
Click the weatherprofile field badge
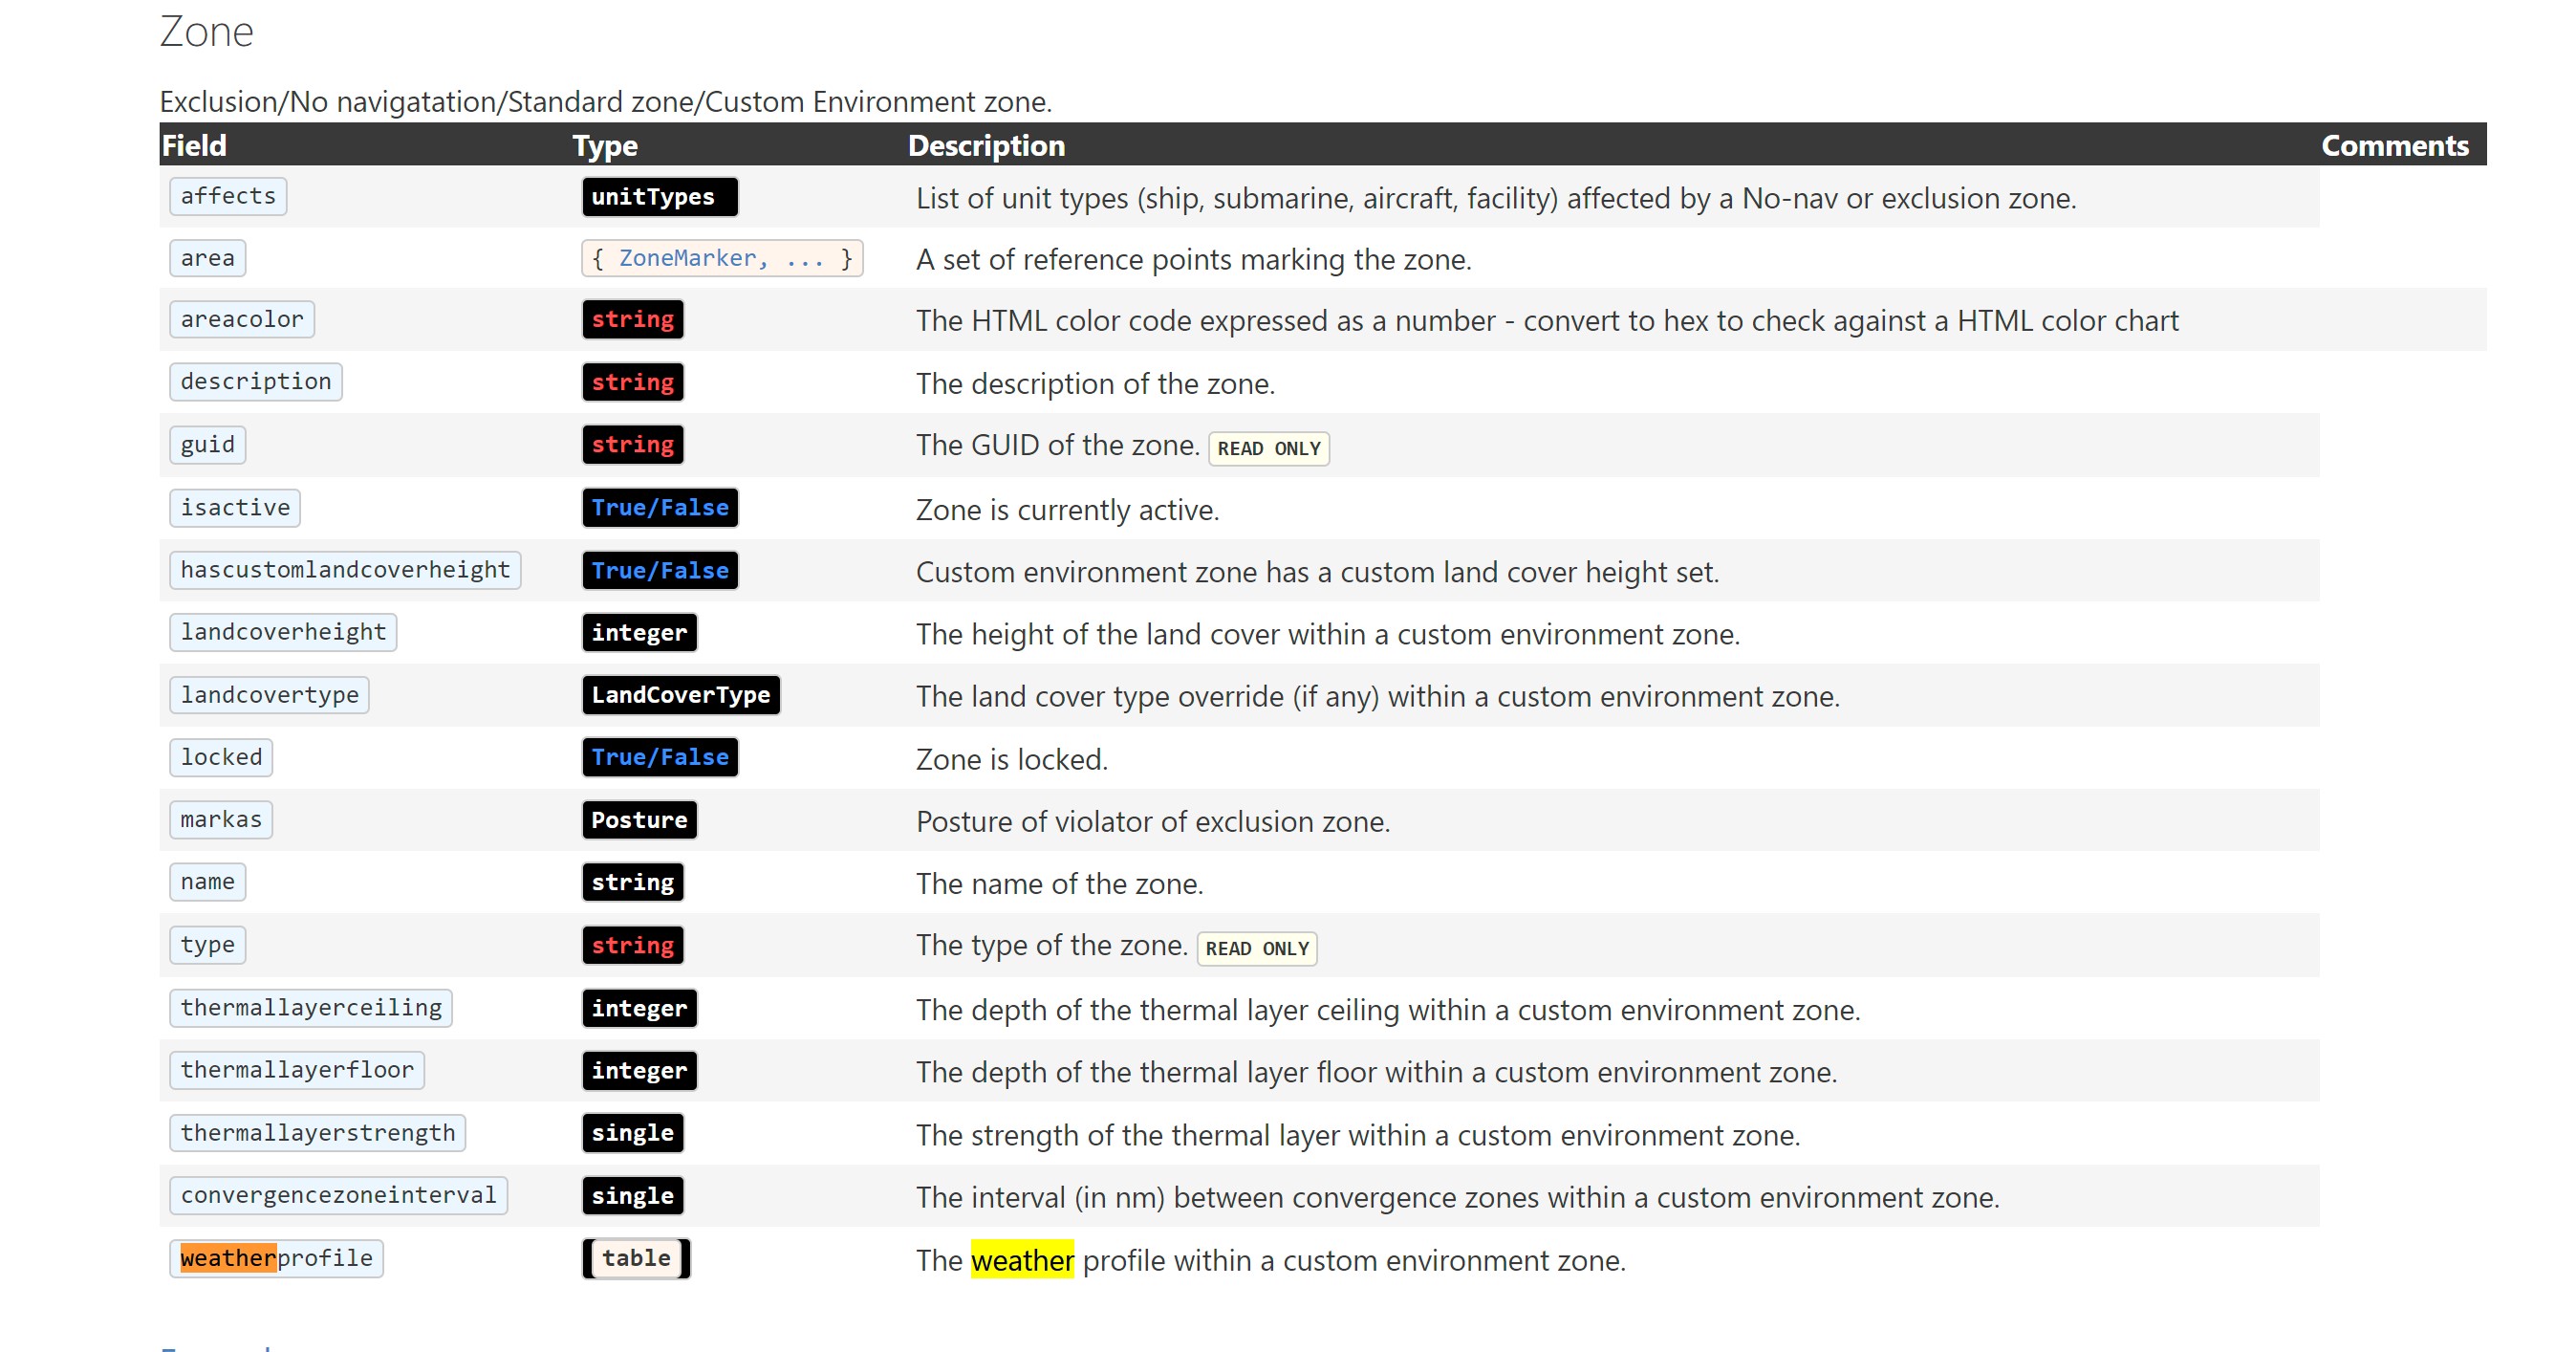tap(276, 1258)
